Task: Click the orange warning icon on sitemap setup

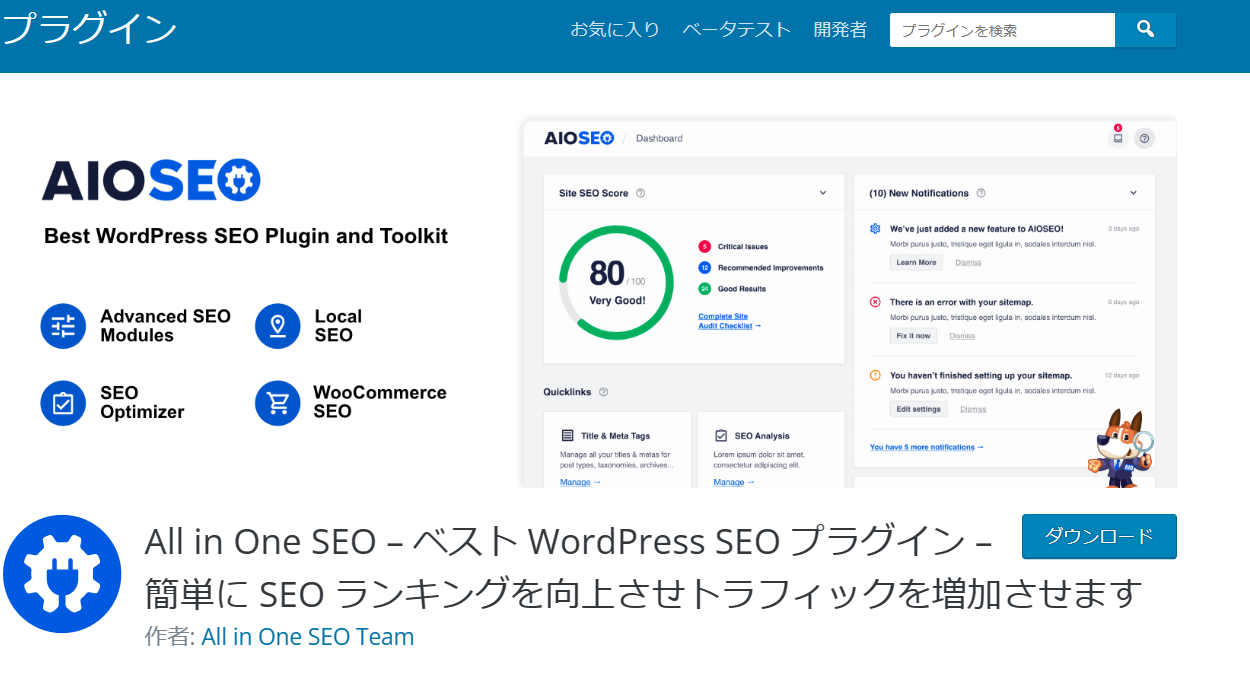Action: coord(875,376)
